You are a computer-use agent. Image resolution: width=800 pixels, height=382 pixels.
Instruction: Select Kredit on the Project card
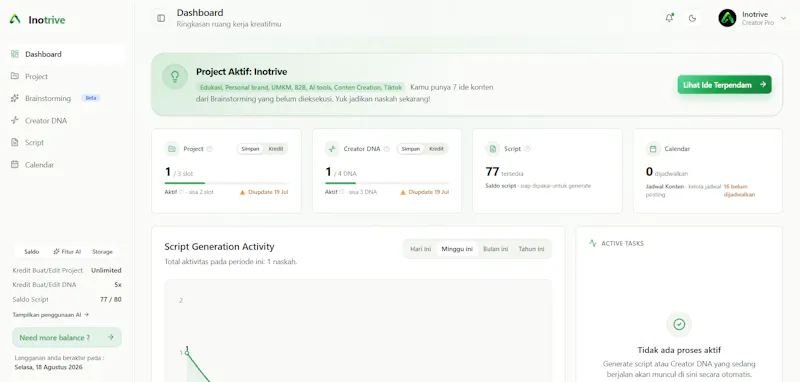tap(276, 149)
